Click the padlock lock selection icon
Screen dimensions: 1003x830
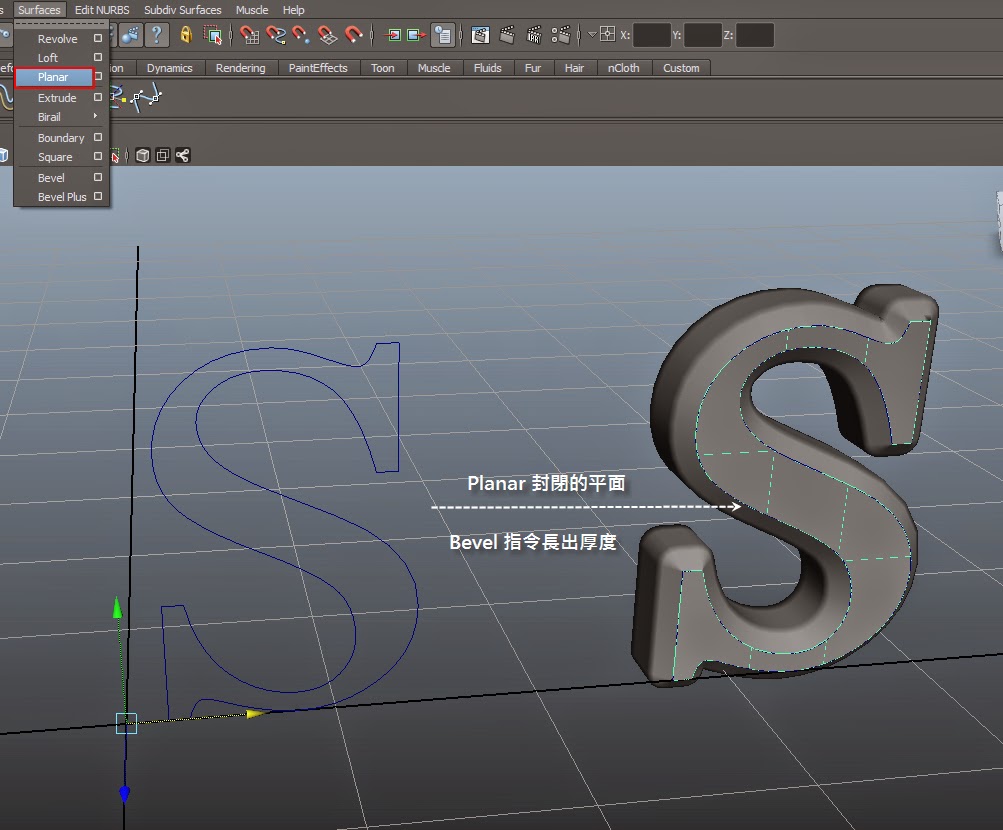click(186, 35)
